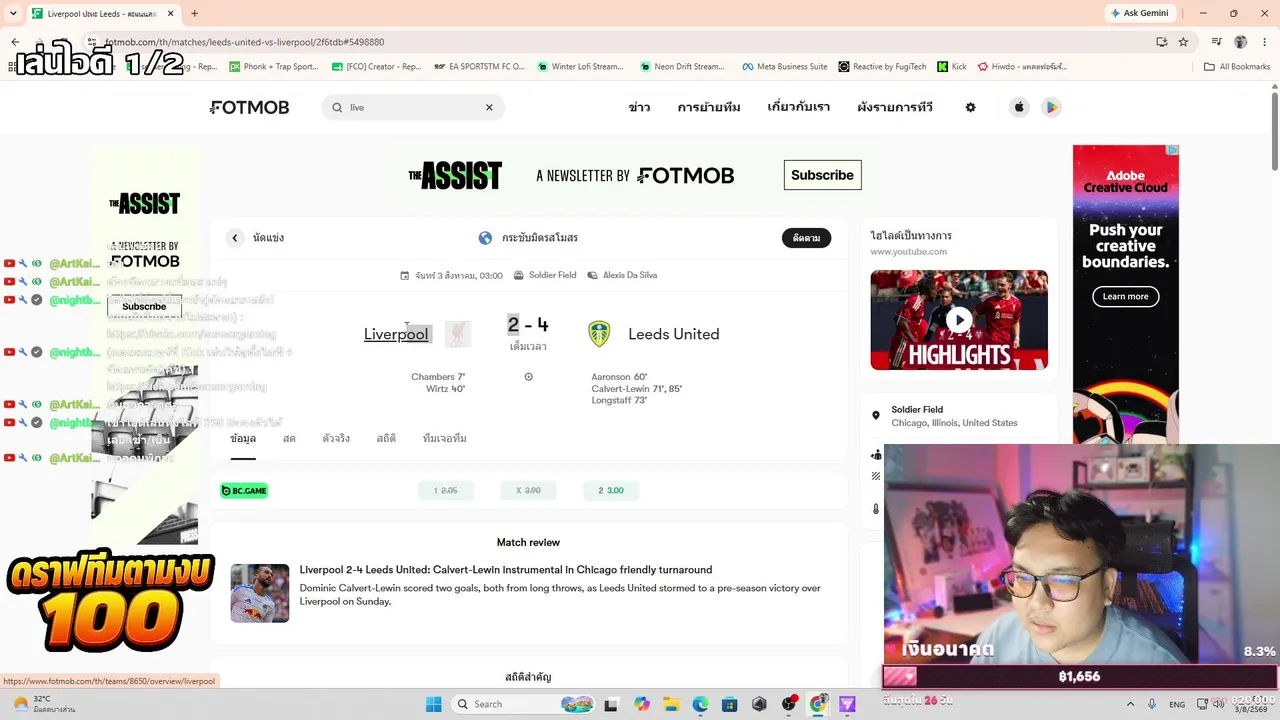Click the Leeds United club crest
The width and height of the screenshot is (1280, 720).
click(x=599, y=334)
